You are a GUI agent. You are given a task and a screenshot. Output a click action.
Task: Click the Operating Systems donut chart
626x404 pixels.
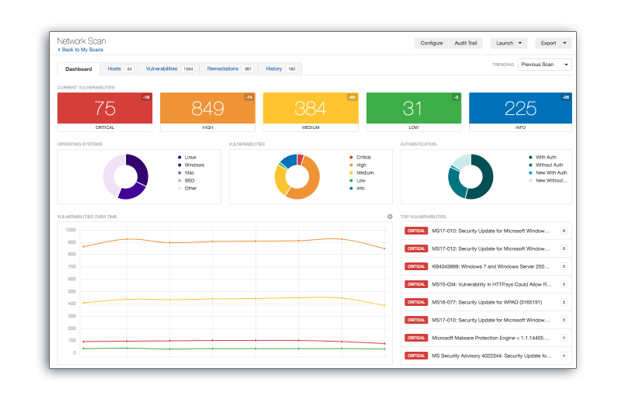[126, 176]
